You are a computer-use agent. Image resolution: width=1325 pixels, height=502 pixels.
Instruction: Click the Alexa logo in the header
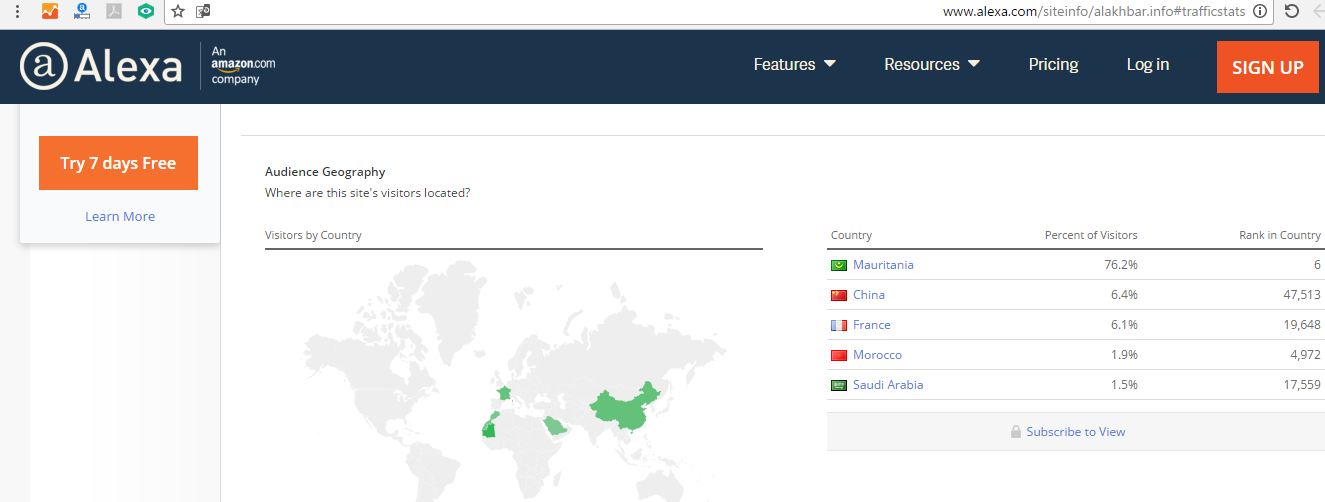point(101,67)
